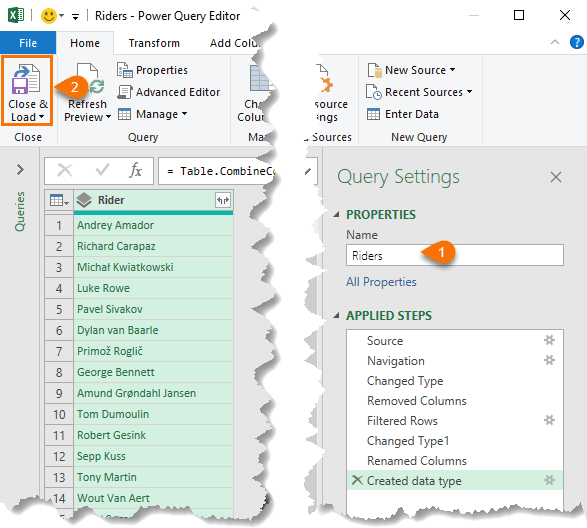Expand the Queries pane chevron
Viewport: 587px width, 528px height.
click(20, 170)
